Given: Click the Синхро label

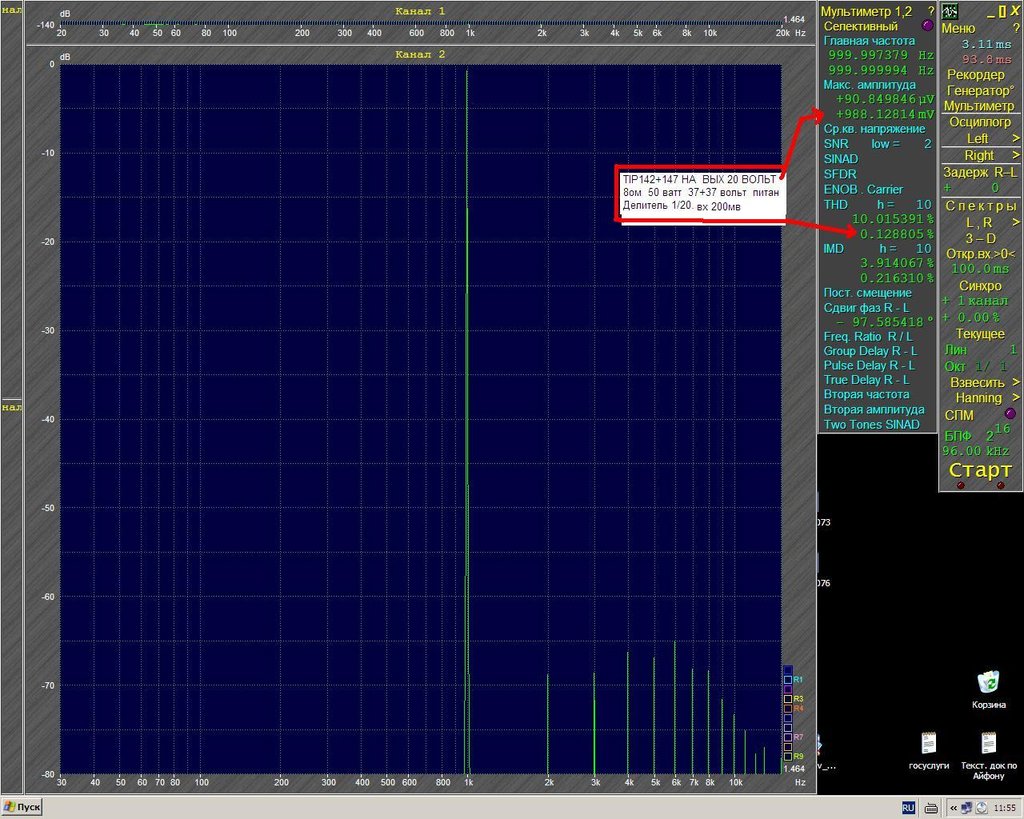Looking at the screenshot, I should click(980, 286).
